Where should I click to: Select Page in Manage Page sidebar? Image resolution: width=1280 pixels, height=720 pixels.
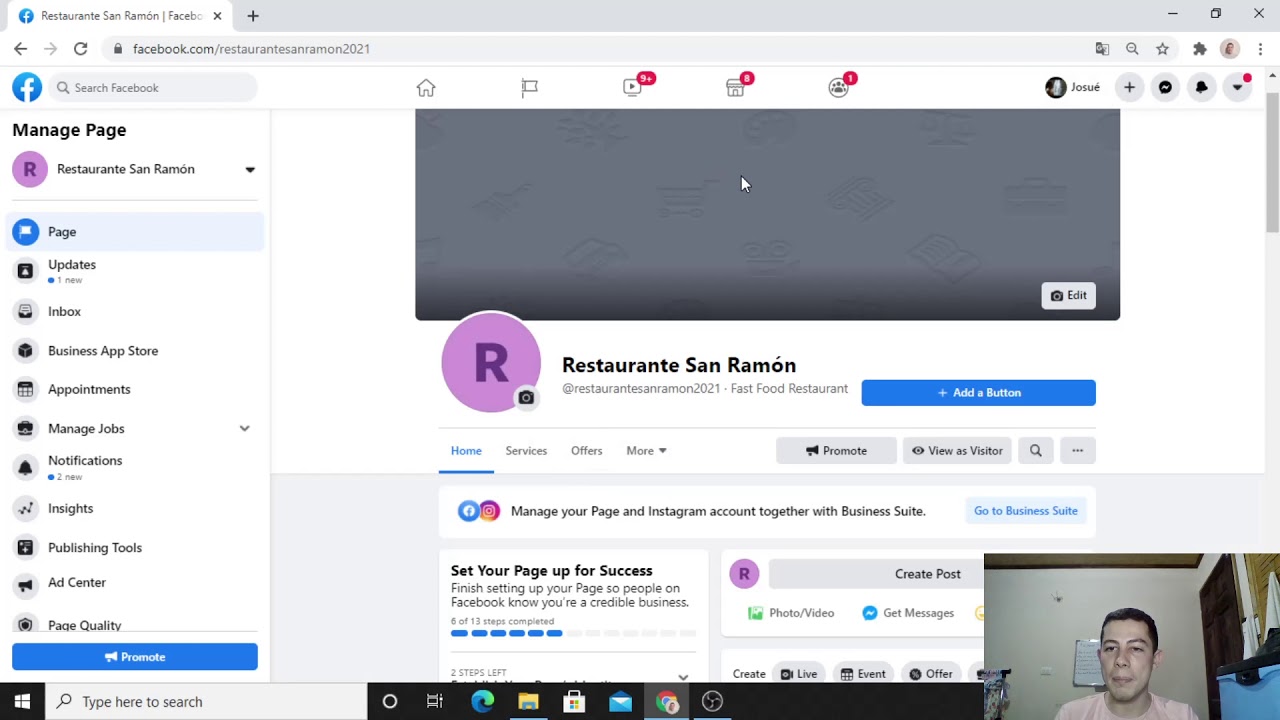[x=135, y=232]
